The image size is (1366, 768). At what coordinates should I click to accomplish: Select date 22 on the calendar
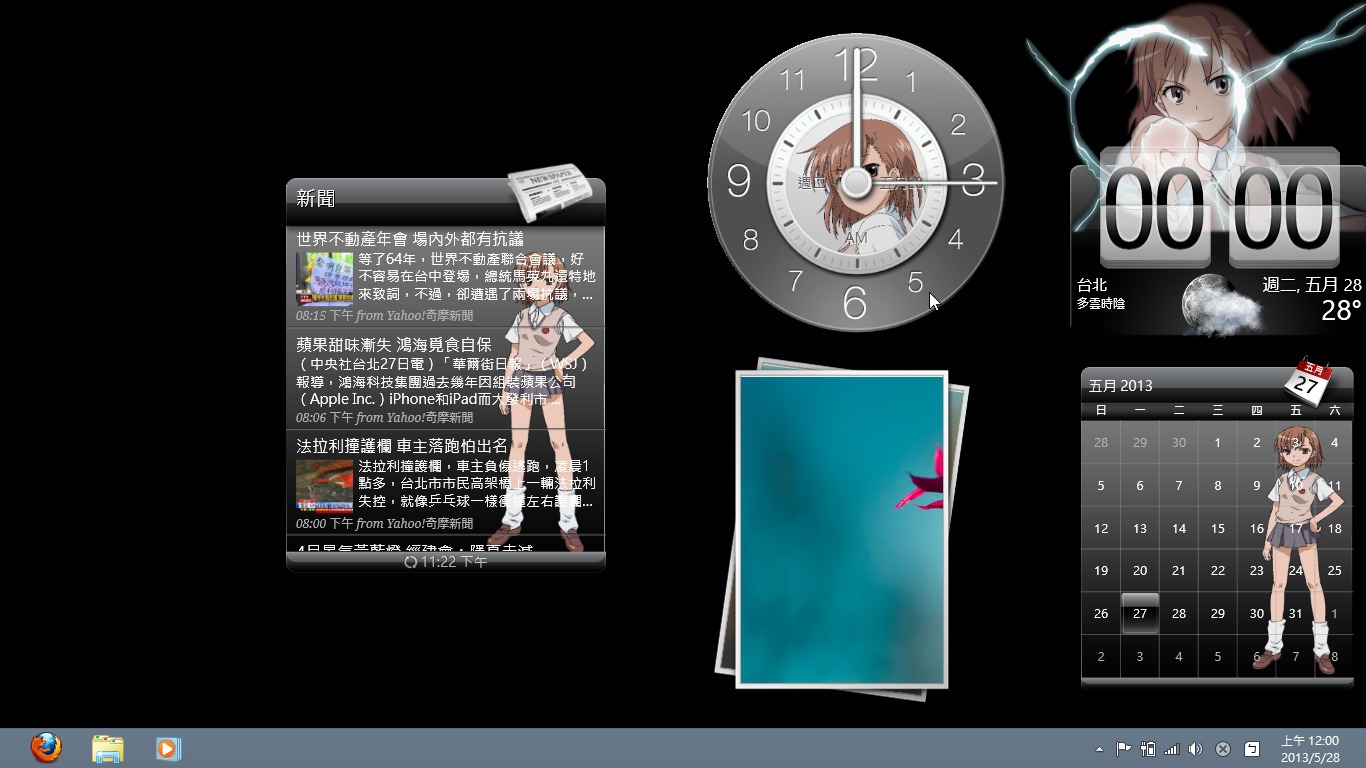(1218, 571)
